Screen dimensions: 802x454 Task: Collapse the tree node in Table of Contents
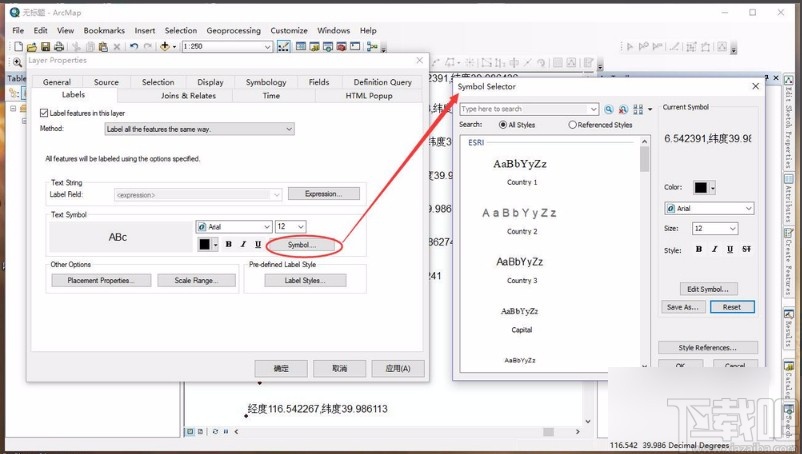coord(13,108)
